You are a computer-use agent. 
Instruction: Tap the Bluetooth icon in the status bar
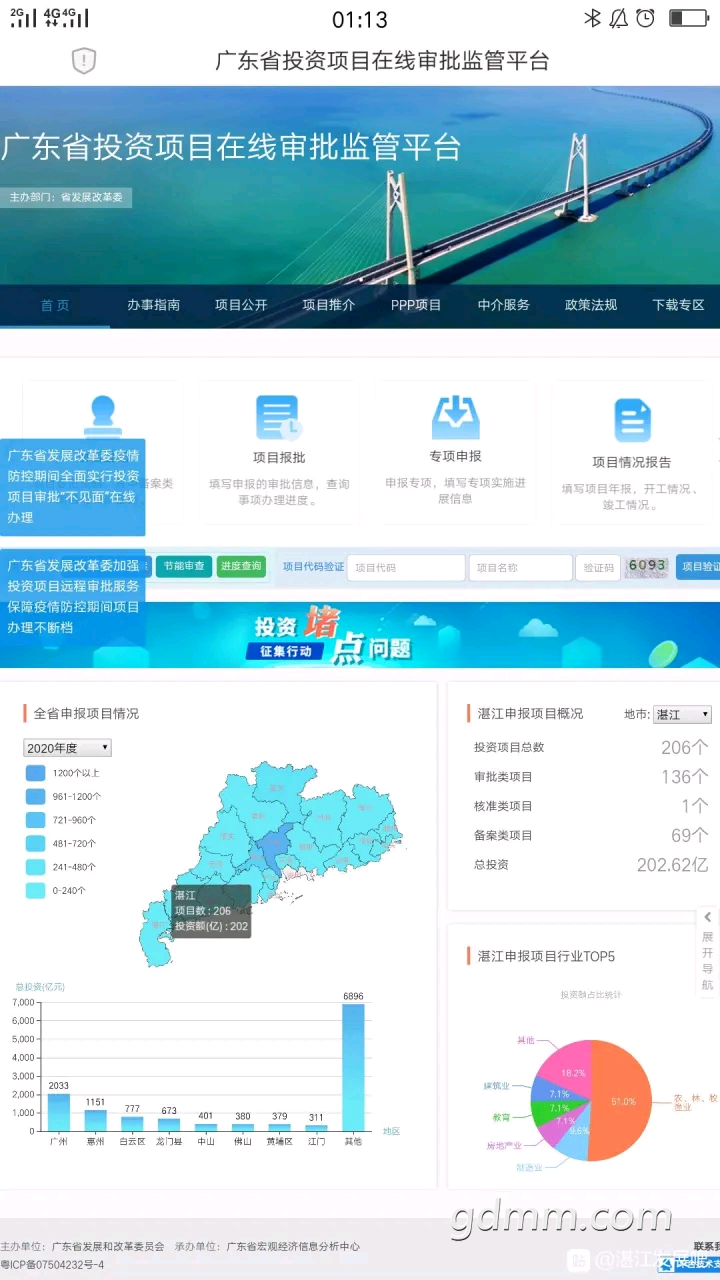[x=592, y=19]
